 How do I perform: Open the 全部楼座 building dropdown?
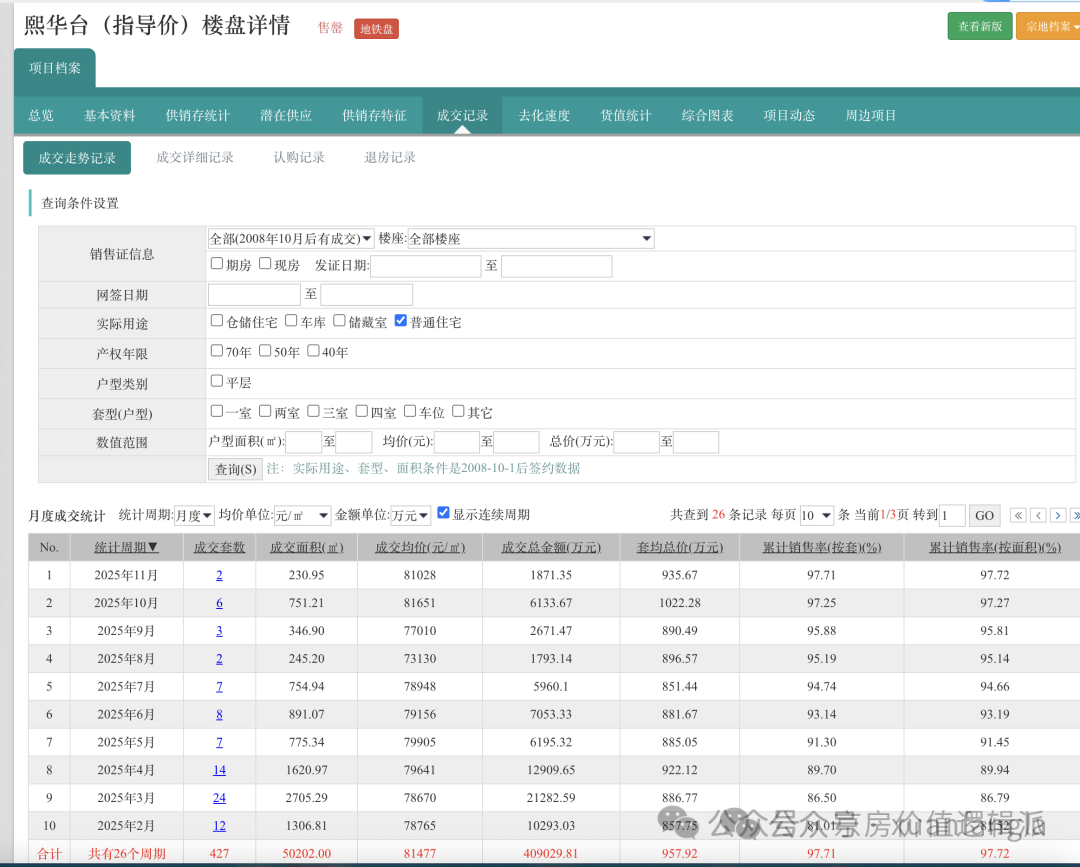[x=530, y=239]
